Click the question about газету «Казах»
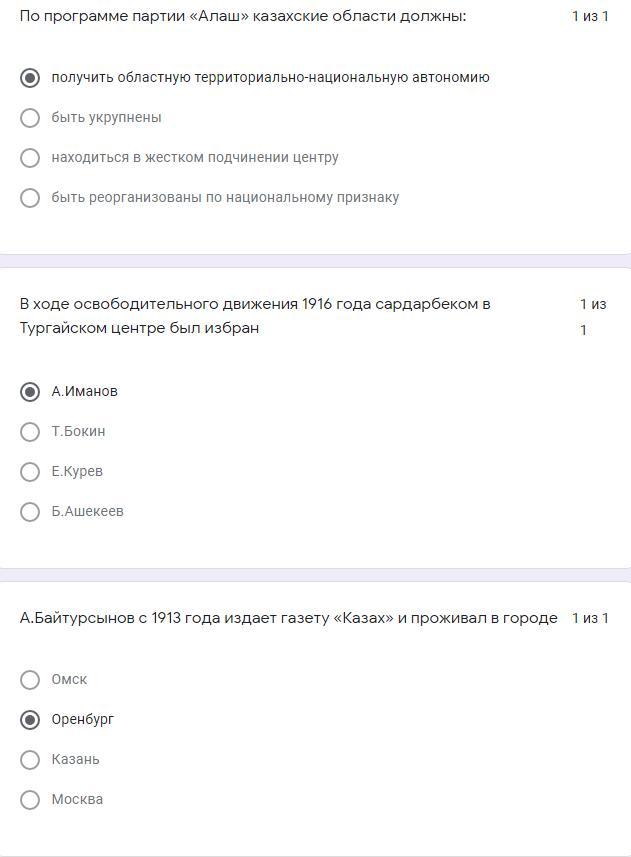Image resolution: width=631 pixels, height=857 pixels. coord(288,618)
